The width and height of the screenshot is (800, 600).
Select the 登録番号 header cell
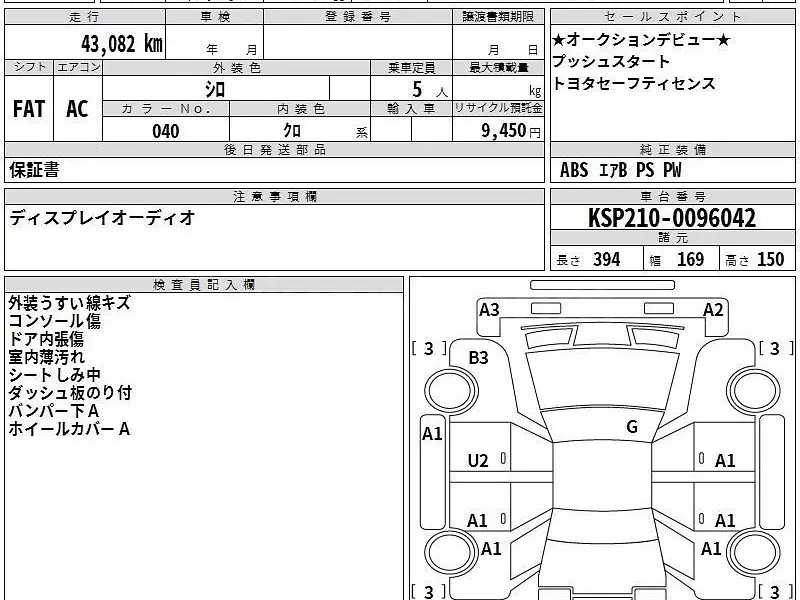pyautogui.click(x=358, y=17)
